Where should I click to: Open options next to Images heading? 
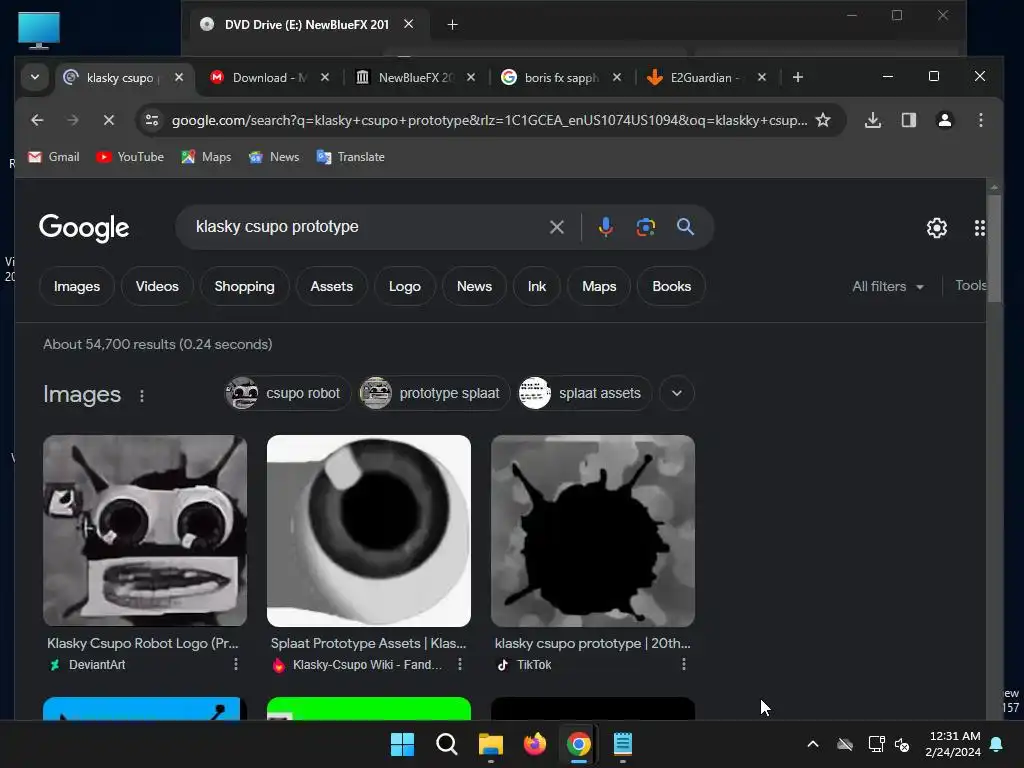pyautogui.click(x=142, y=396)
